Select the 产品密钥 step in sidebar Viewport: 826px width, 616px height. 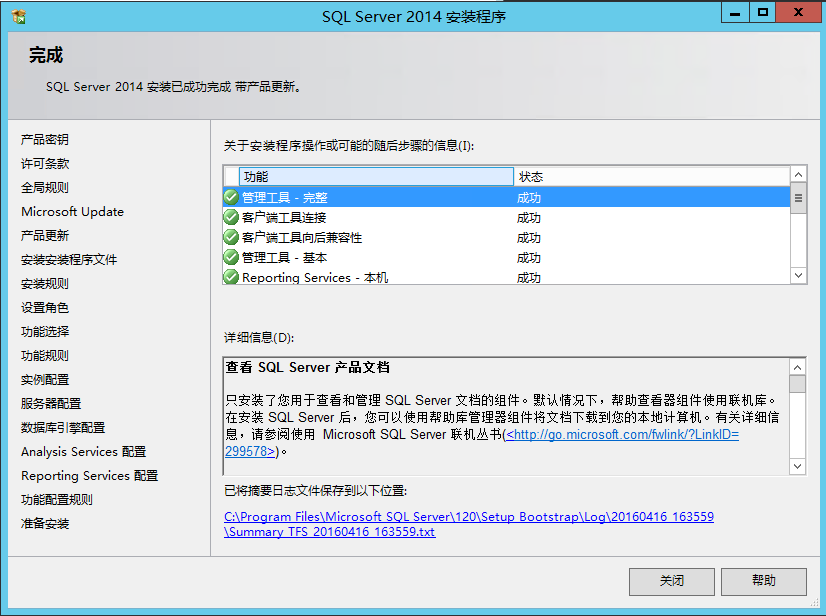[x=45, y=140]
